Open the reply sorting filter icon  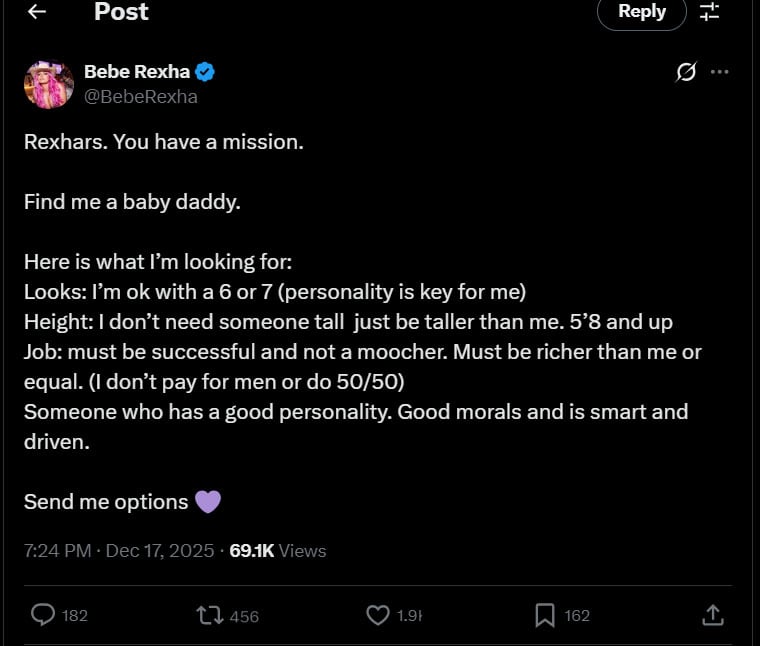(x=709, y=12)
